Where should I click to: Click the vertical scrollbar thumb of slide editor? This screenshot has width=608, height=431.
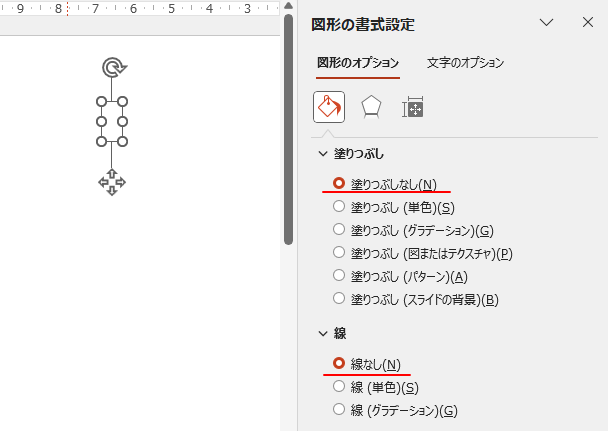click(288, 129)
